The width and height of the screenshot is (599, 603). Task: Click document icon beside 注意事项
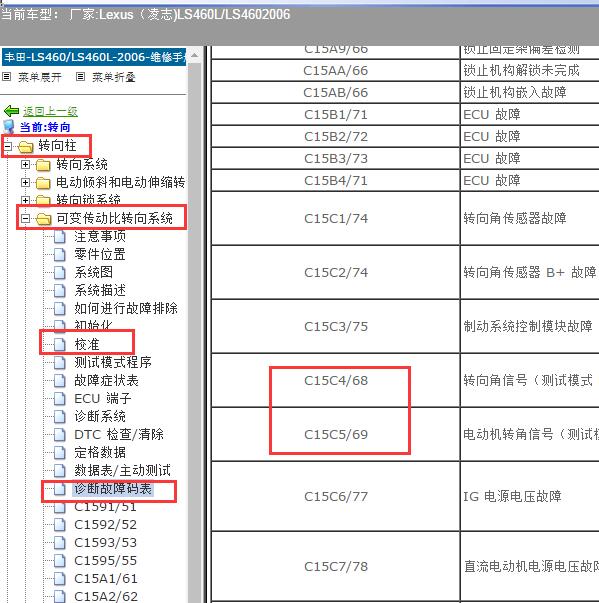[x=60, y=237]
